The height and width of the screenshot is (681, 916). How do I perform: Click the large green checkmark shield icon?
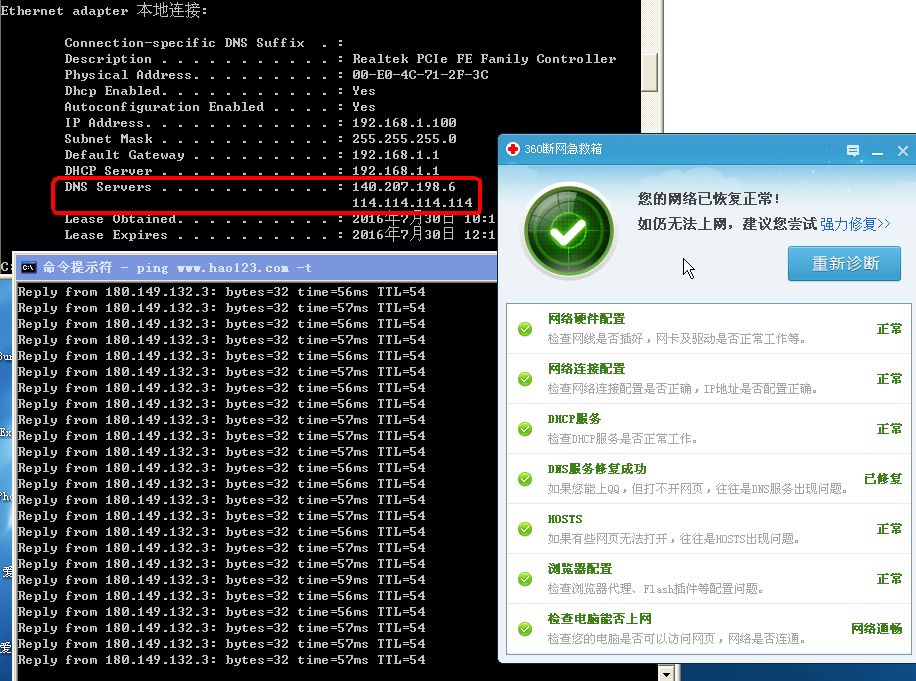(568, 231)
